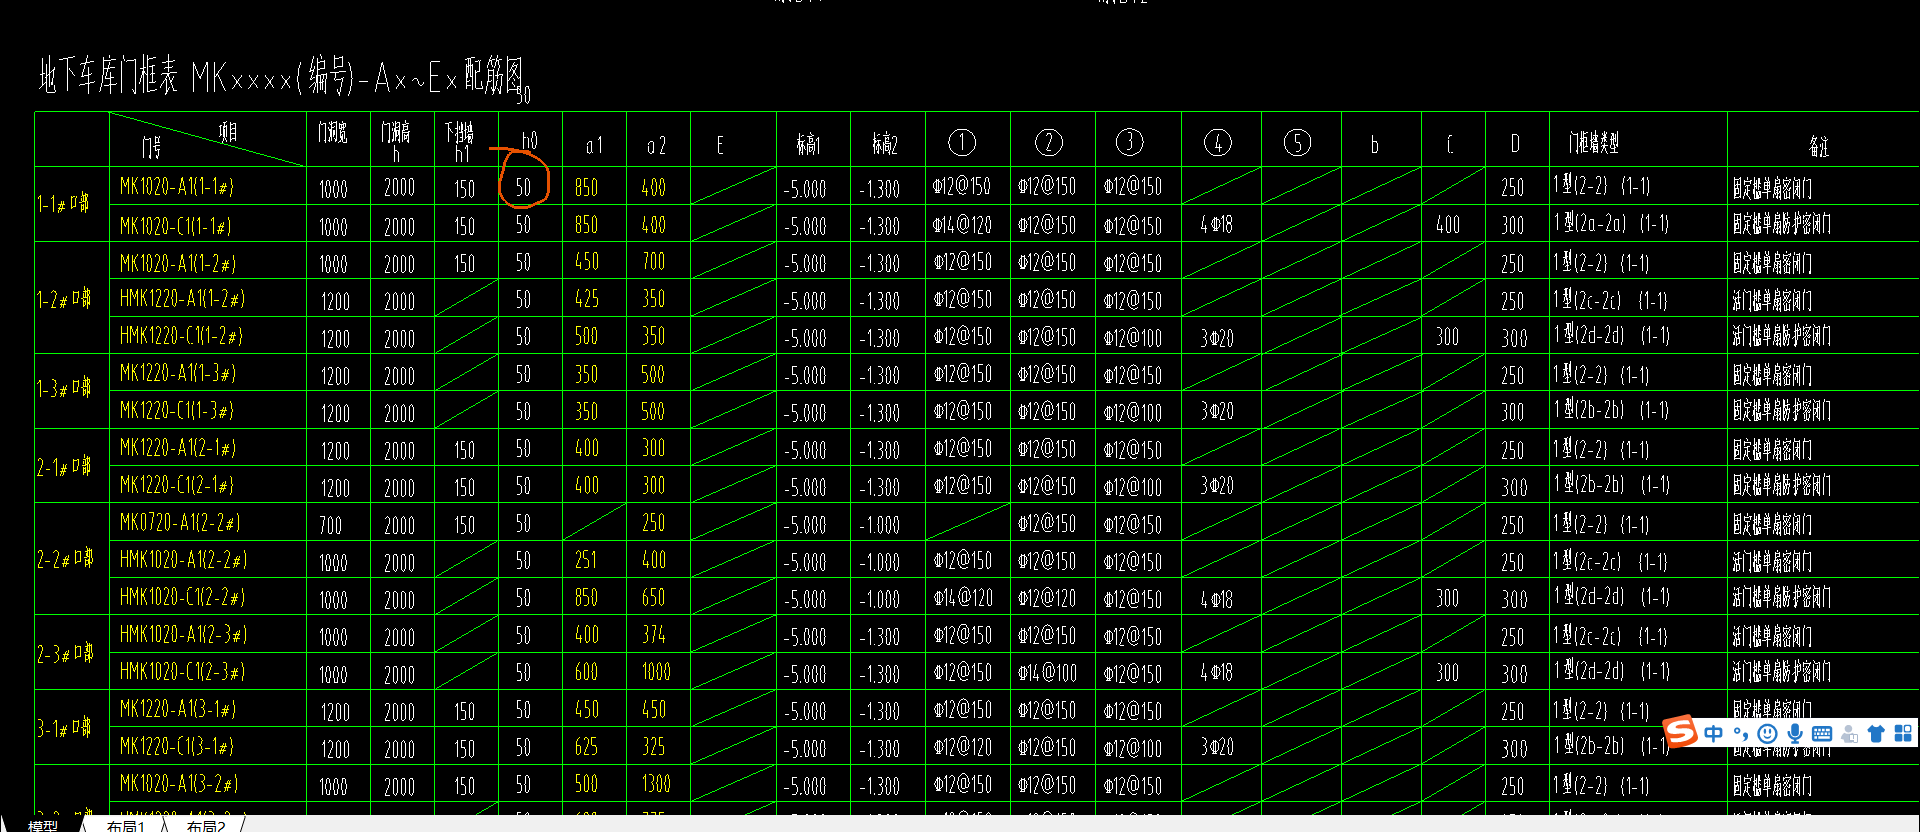Select the 下挡墙 h1 column header
The image size is (1920, 832).
click(x=460, y=141)
